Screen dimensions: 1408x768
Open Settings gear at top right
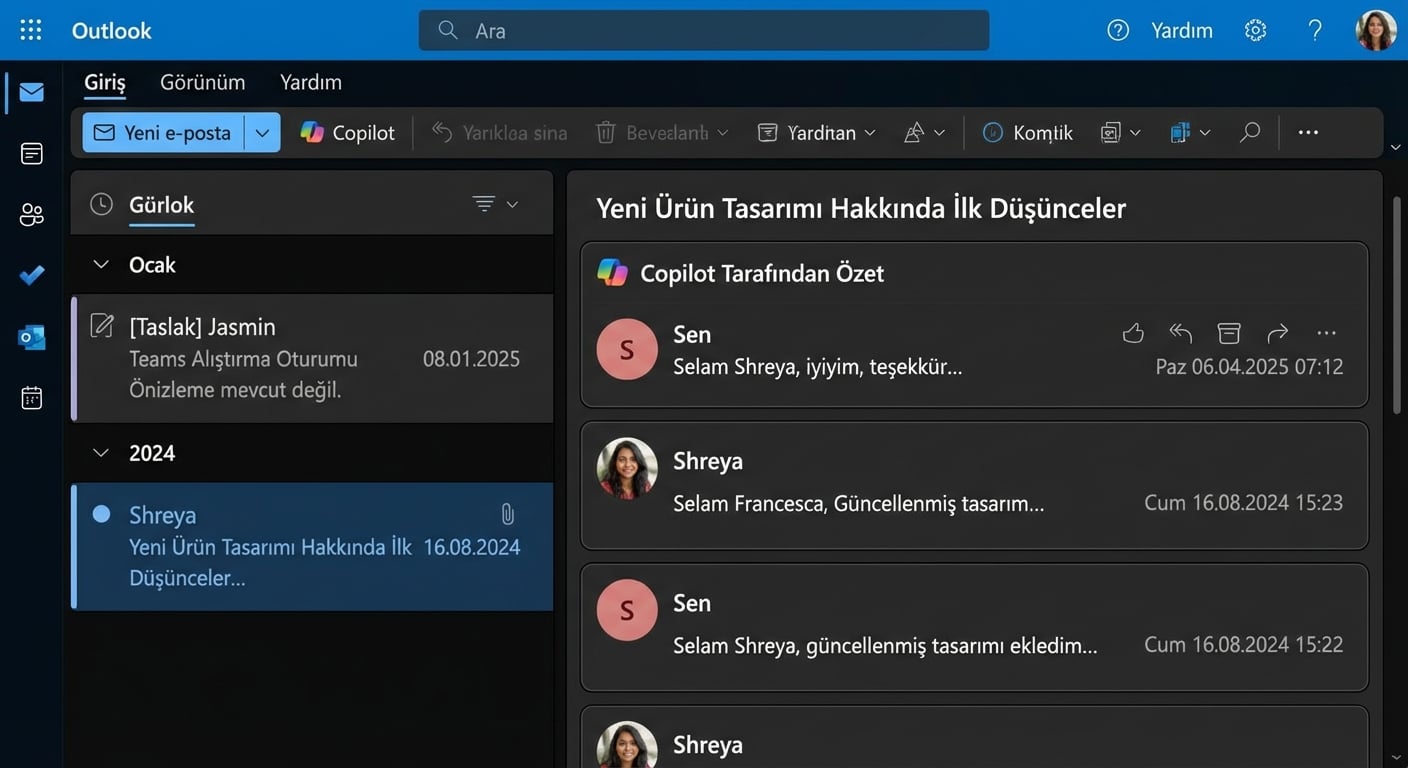[1255, 30]
